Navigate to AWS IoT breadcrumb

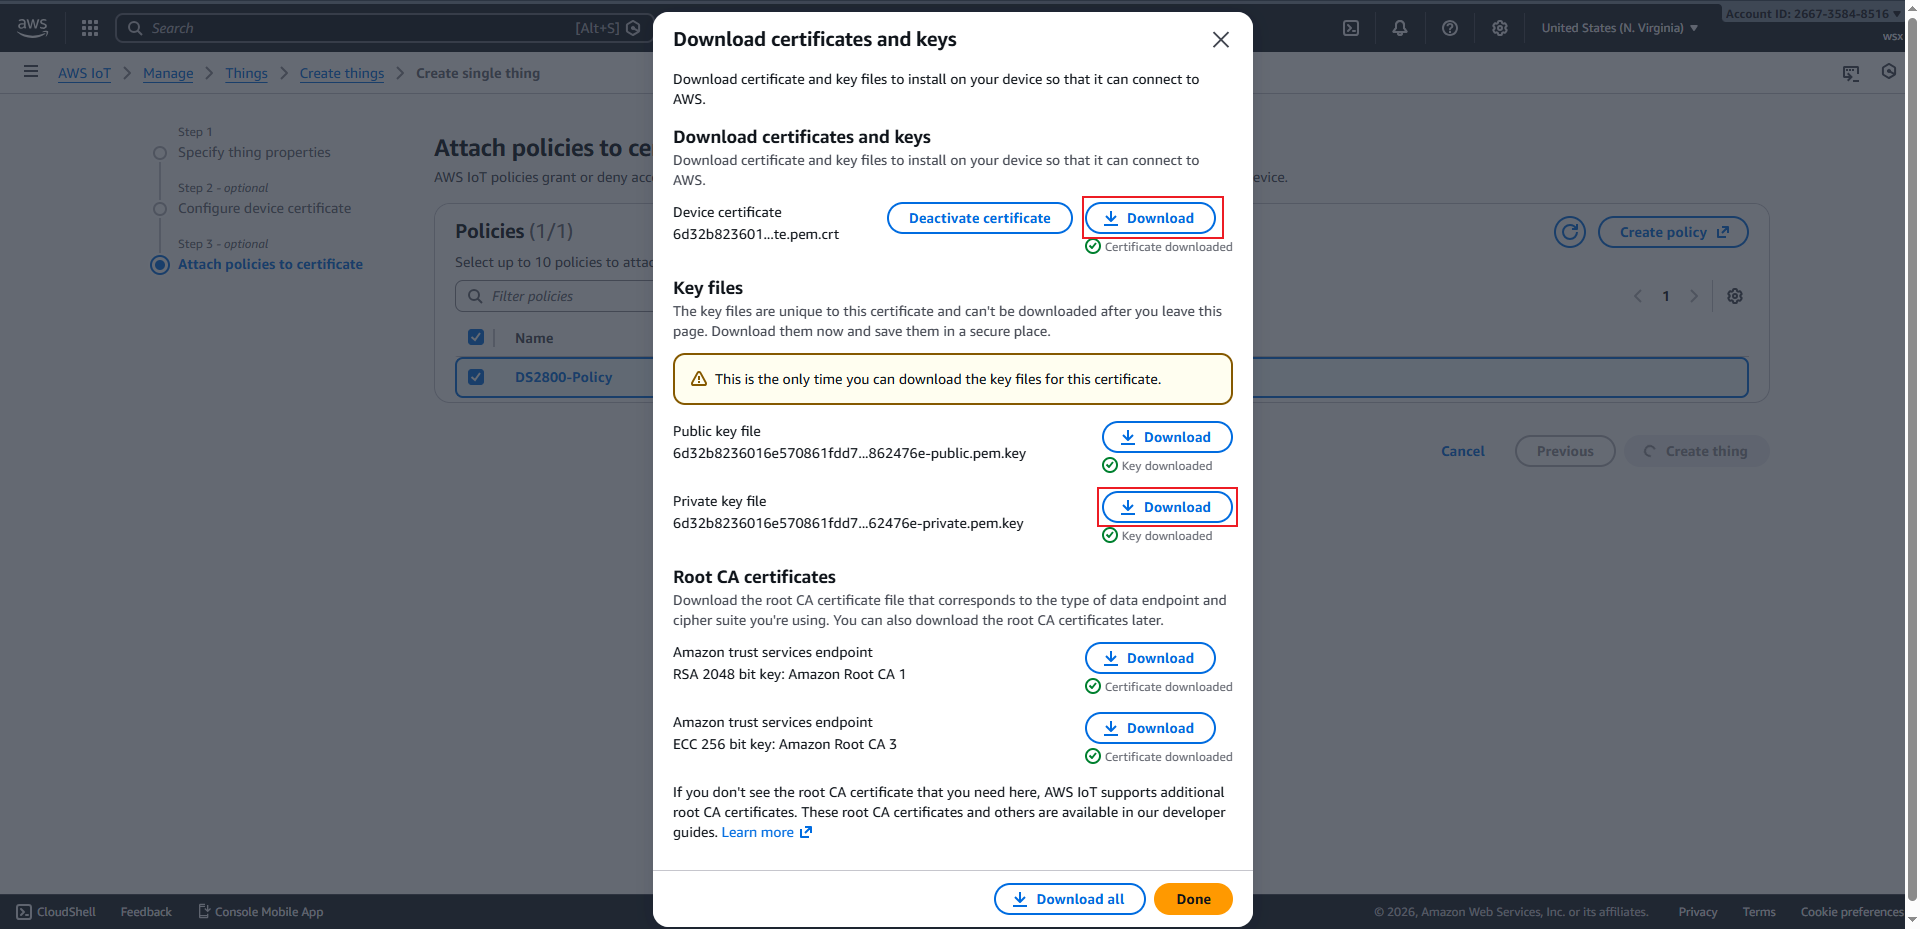(84, 73)
